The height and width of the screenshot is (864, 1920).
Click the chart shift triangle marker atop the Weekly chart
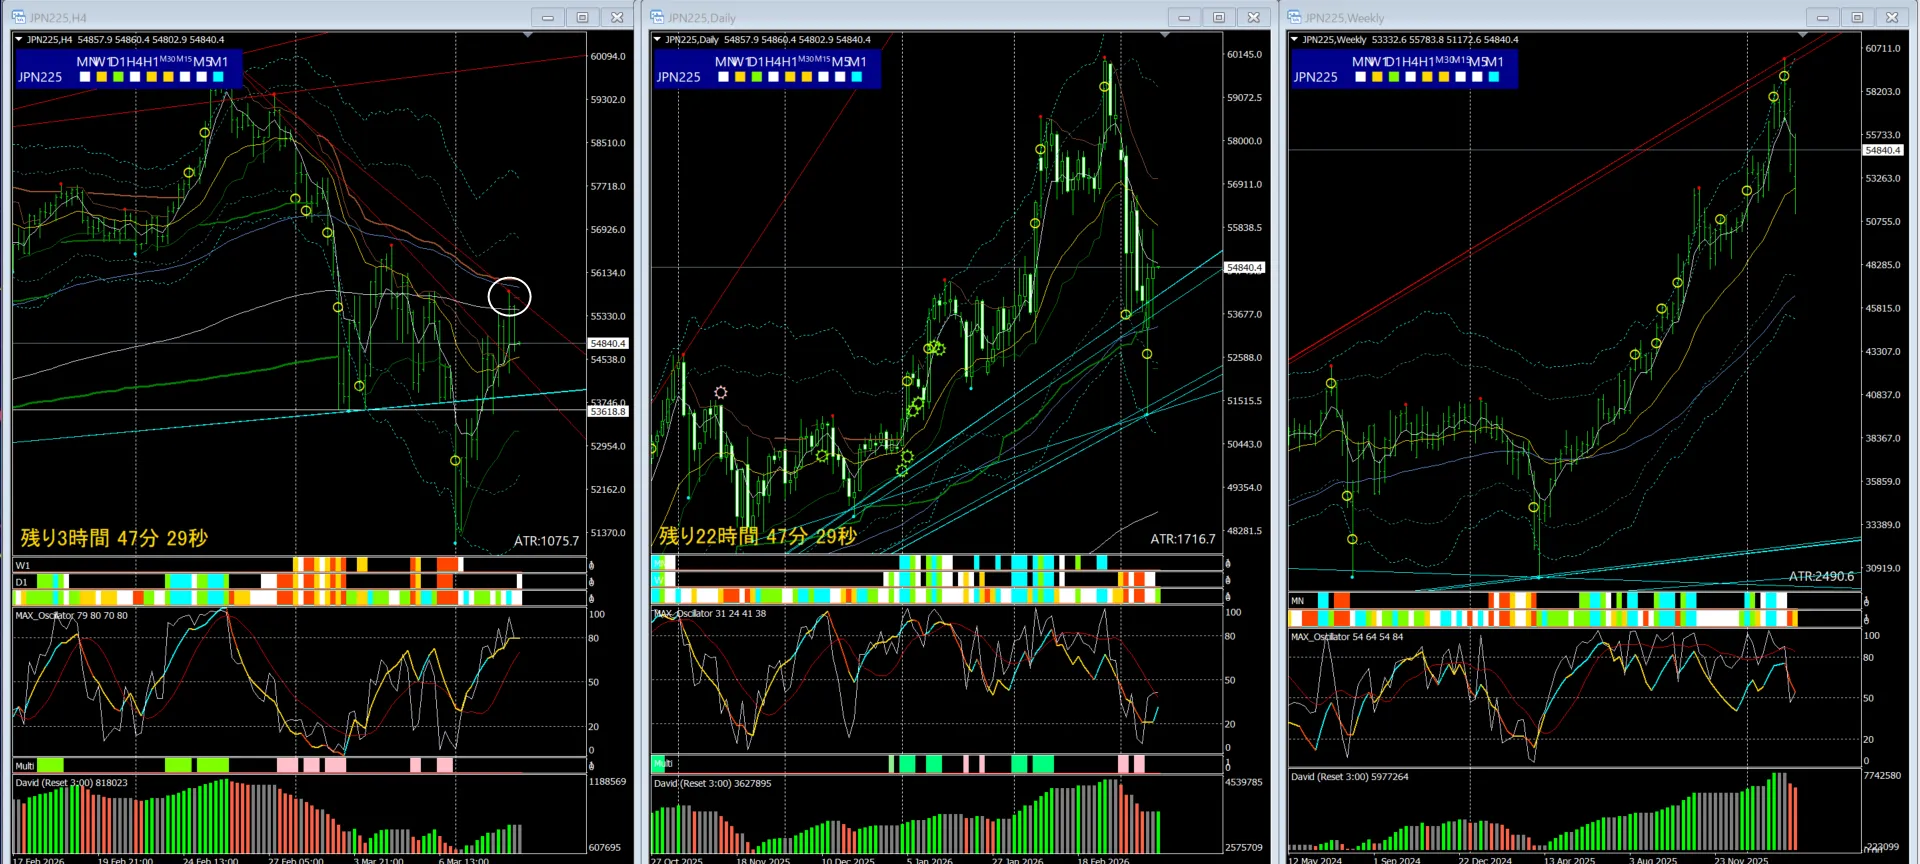click(x=1802, y=35)
